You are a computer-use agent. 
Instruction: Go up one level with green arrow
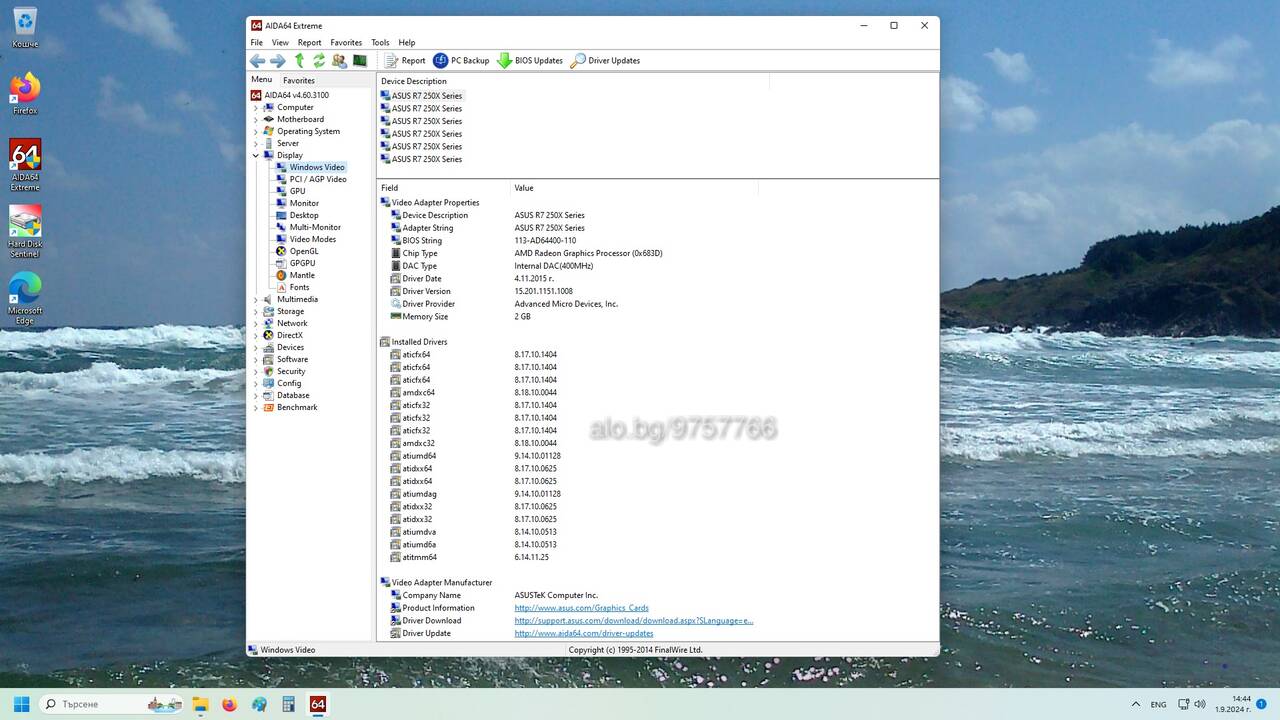pyautogui.click(x=299, y=61)
